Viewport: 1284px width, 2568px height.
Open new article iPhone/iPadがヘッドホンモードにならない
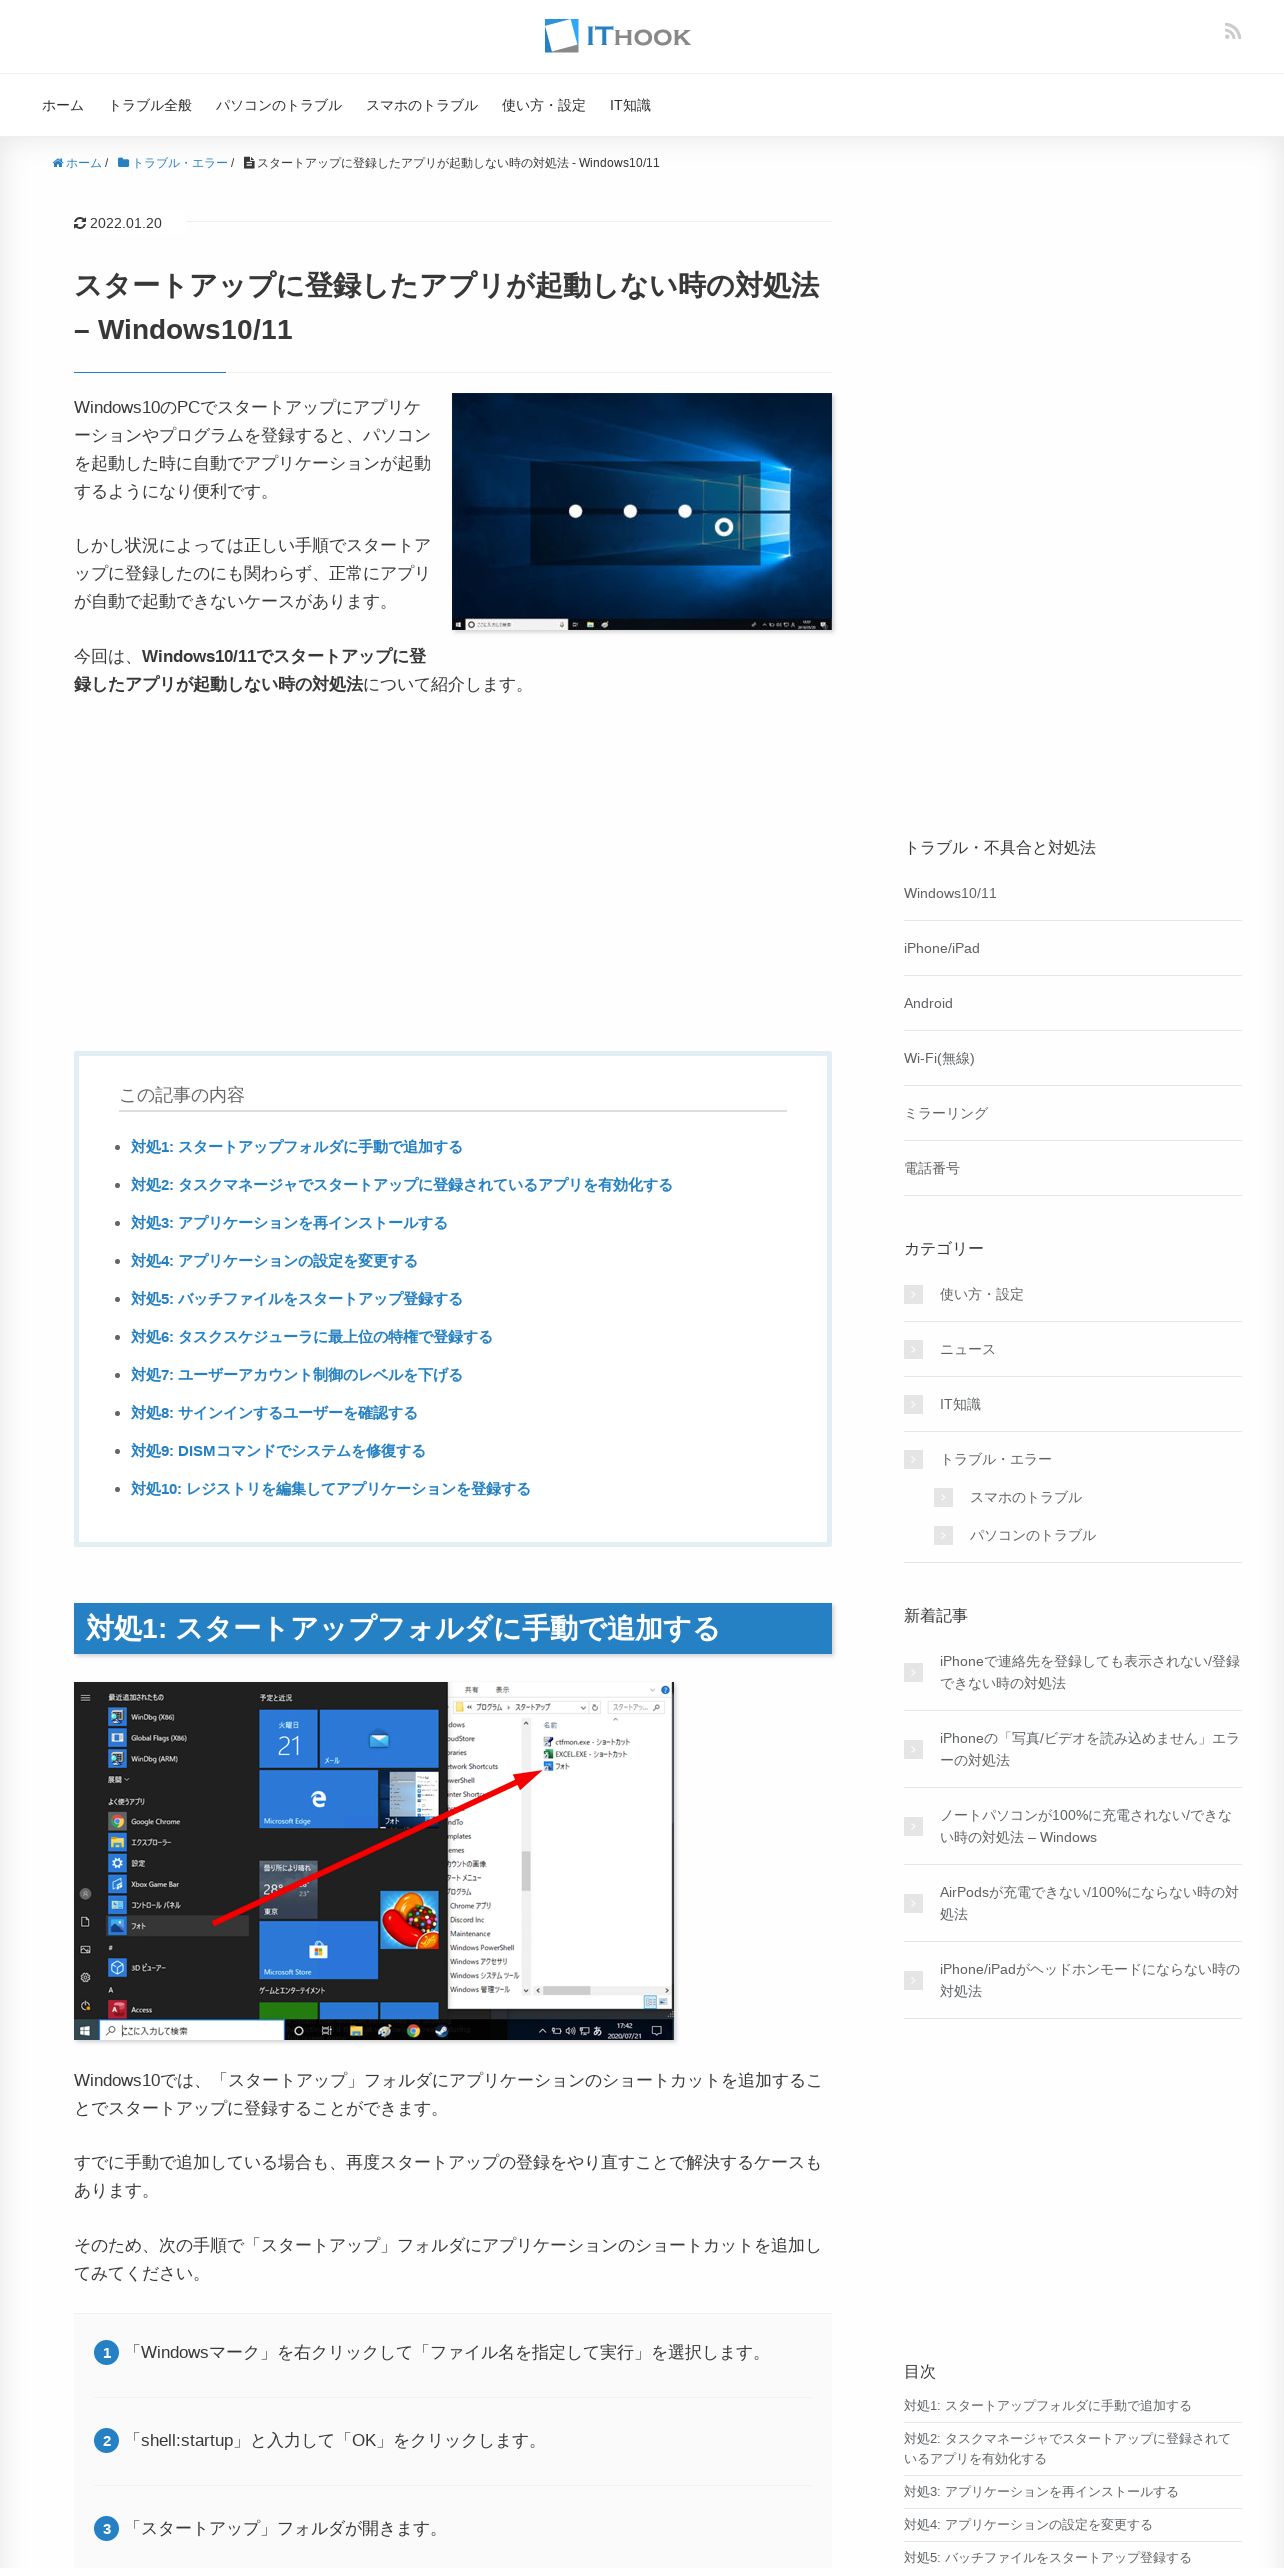[x=1090, y=1980]
